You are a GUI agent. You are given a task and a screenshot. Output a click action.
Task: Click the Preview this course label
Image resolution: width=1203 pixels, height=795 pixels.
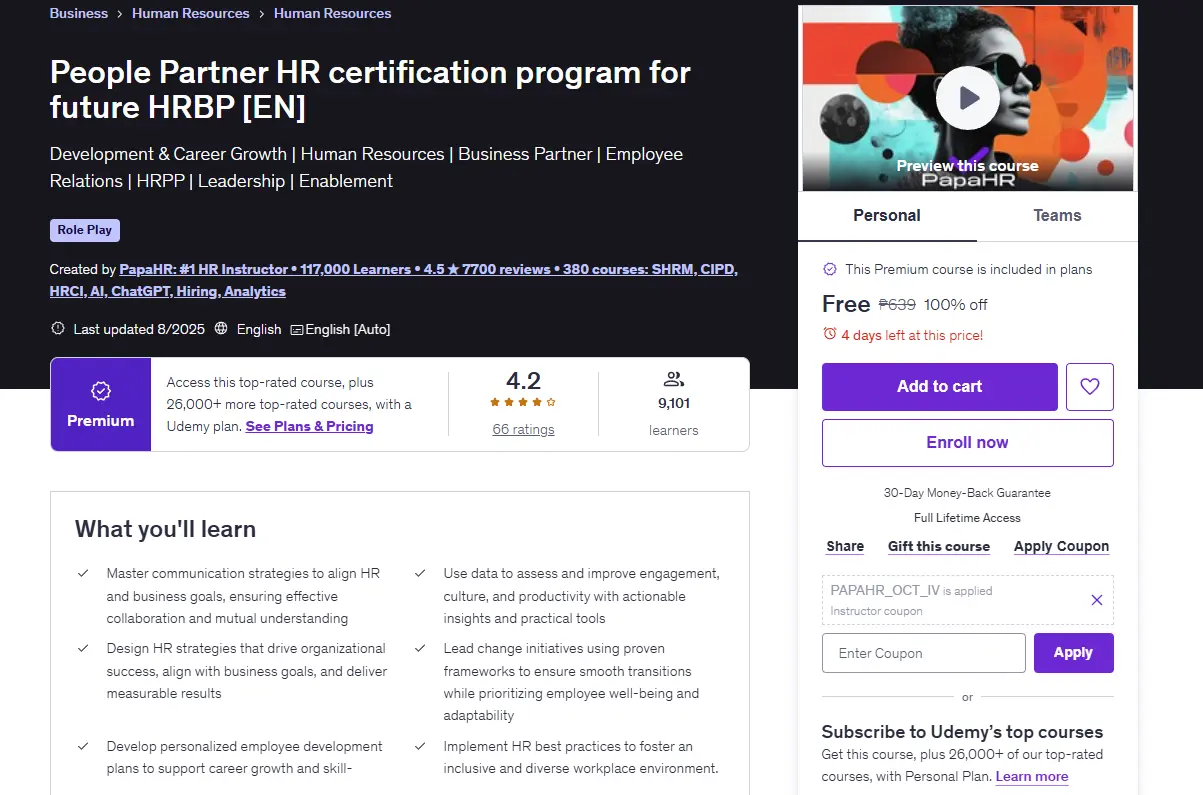click(x=967, y=166)
